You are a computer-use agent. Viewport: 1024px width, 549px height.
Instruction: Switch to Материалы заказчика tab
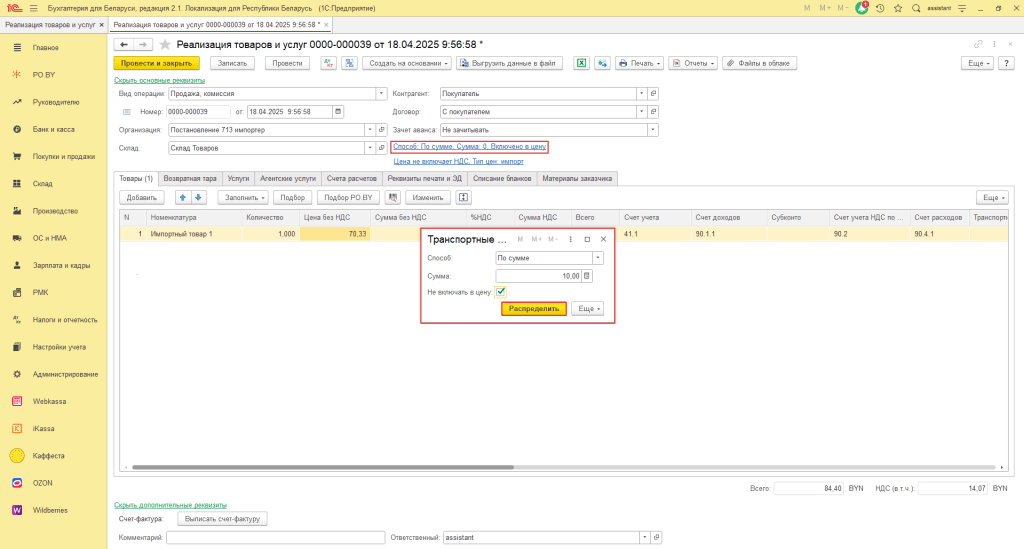point(577,178)
